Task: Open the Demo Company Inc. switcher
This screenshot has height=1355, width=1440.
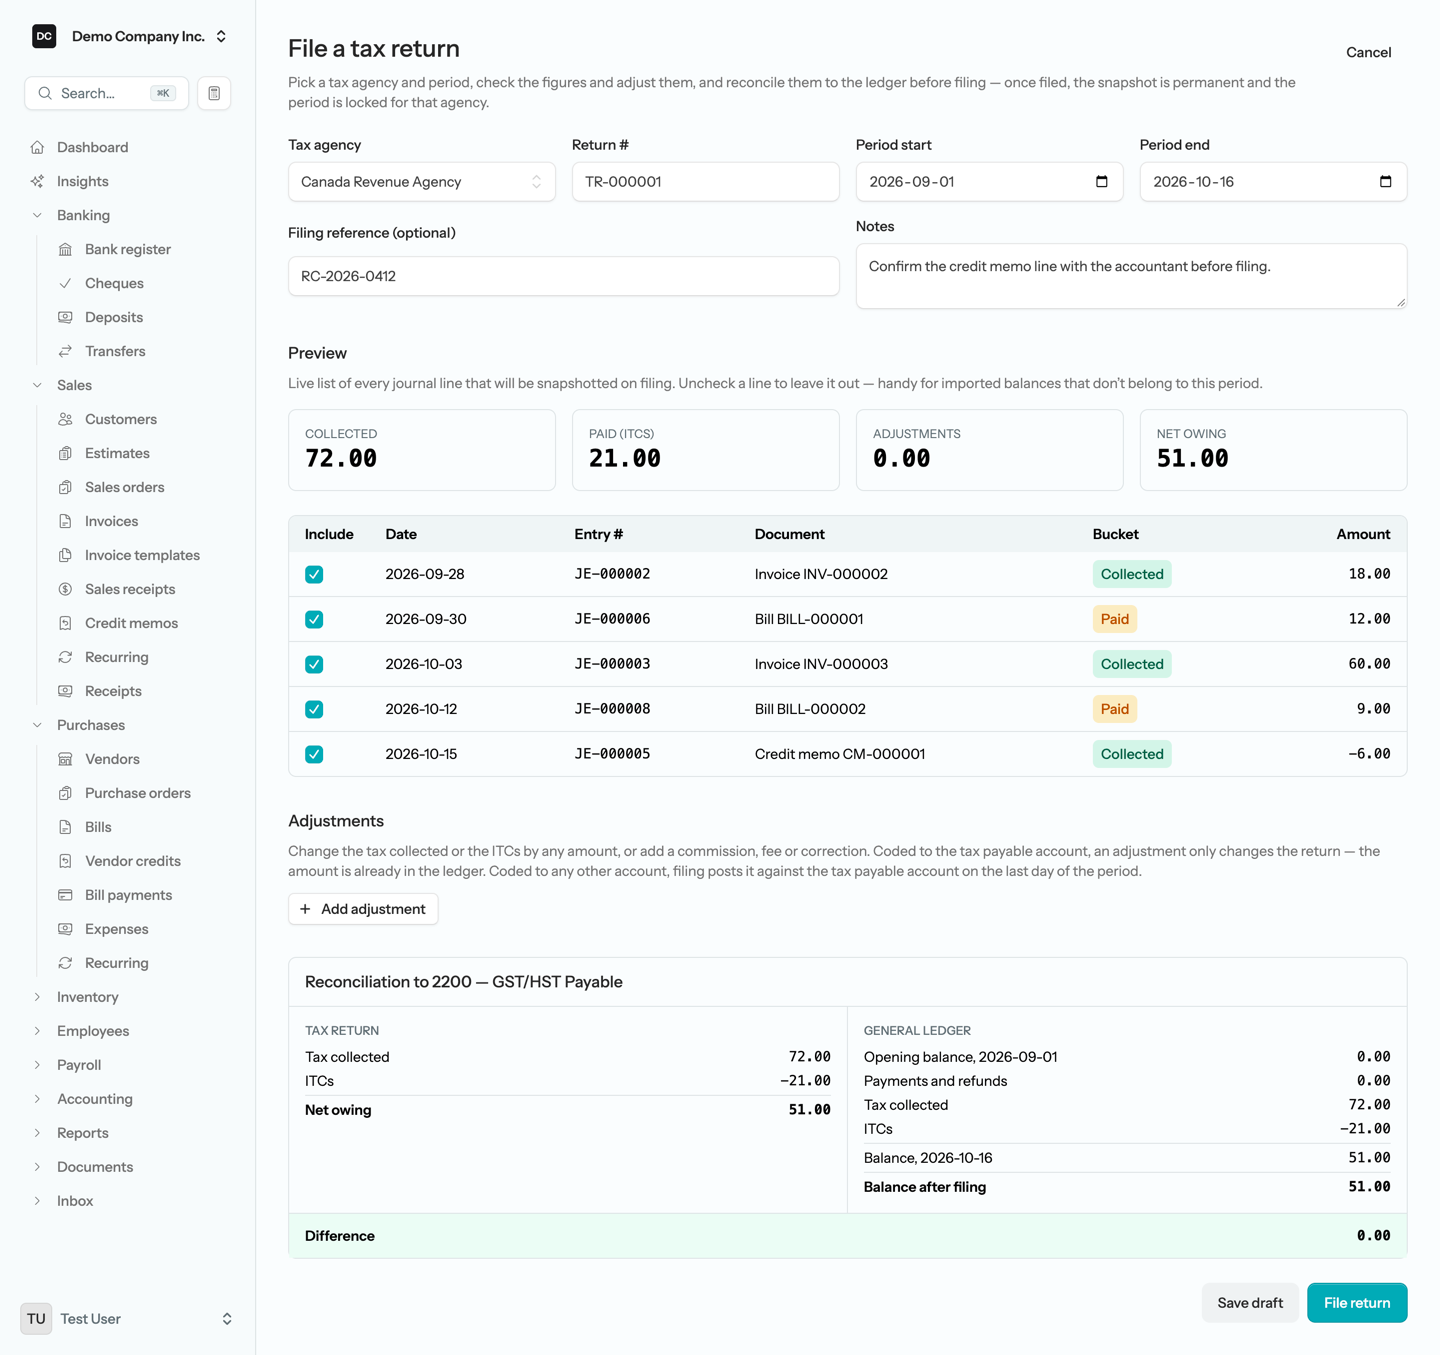Action: pos(129,37)
